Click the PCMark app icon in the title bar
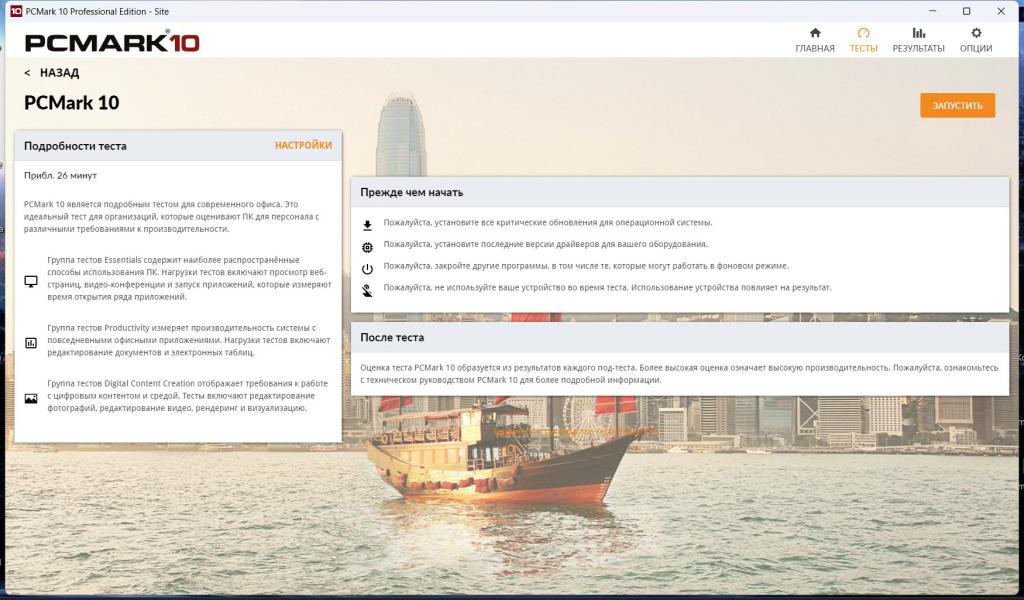The image size is (1024, 600). [15, 11]
